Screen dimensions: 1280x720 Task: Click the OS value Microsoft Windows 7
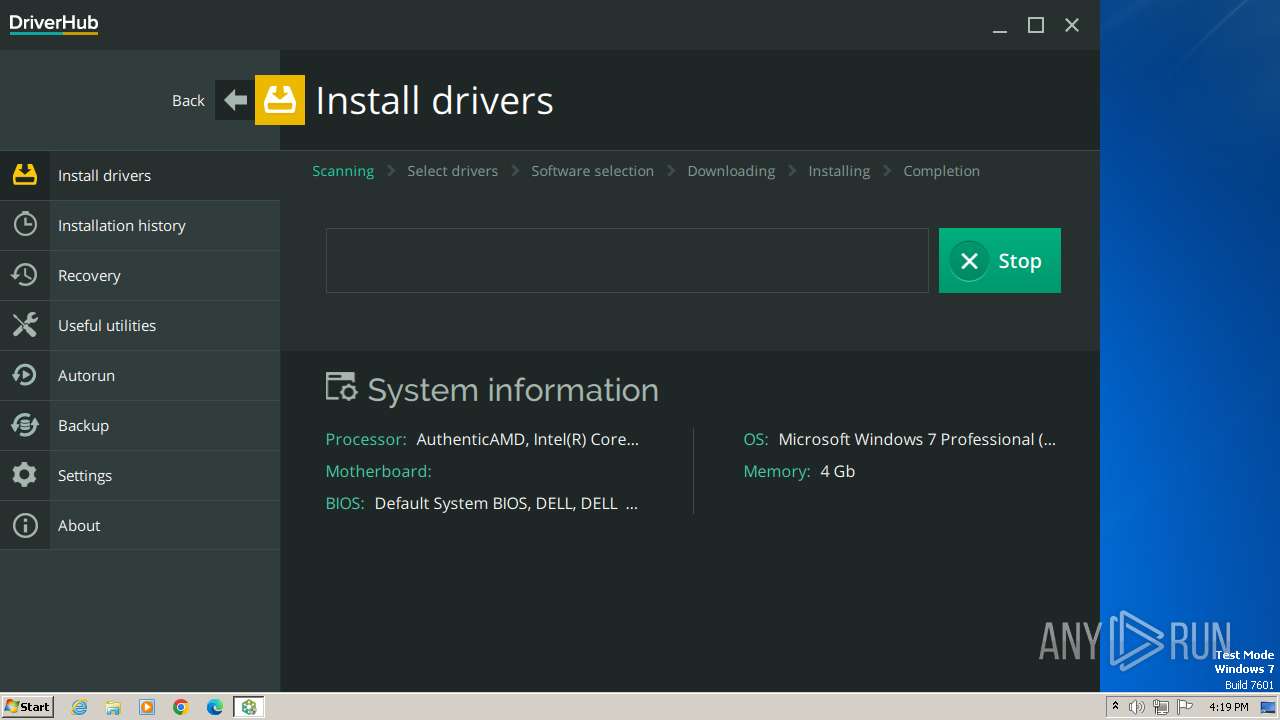tap(917, 439)
